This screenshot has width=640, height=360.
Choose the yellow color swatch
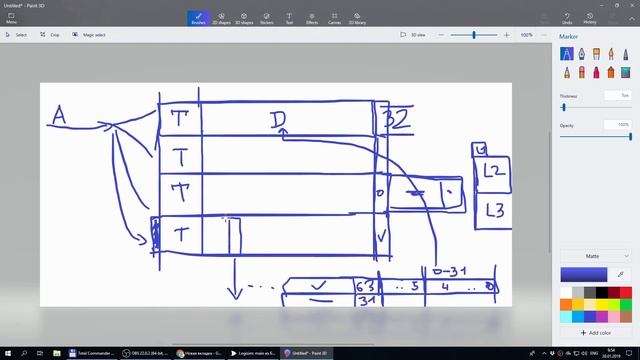pyautogui.click(x=602, y=304)
